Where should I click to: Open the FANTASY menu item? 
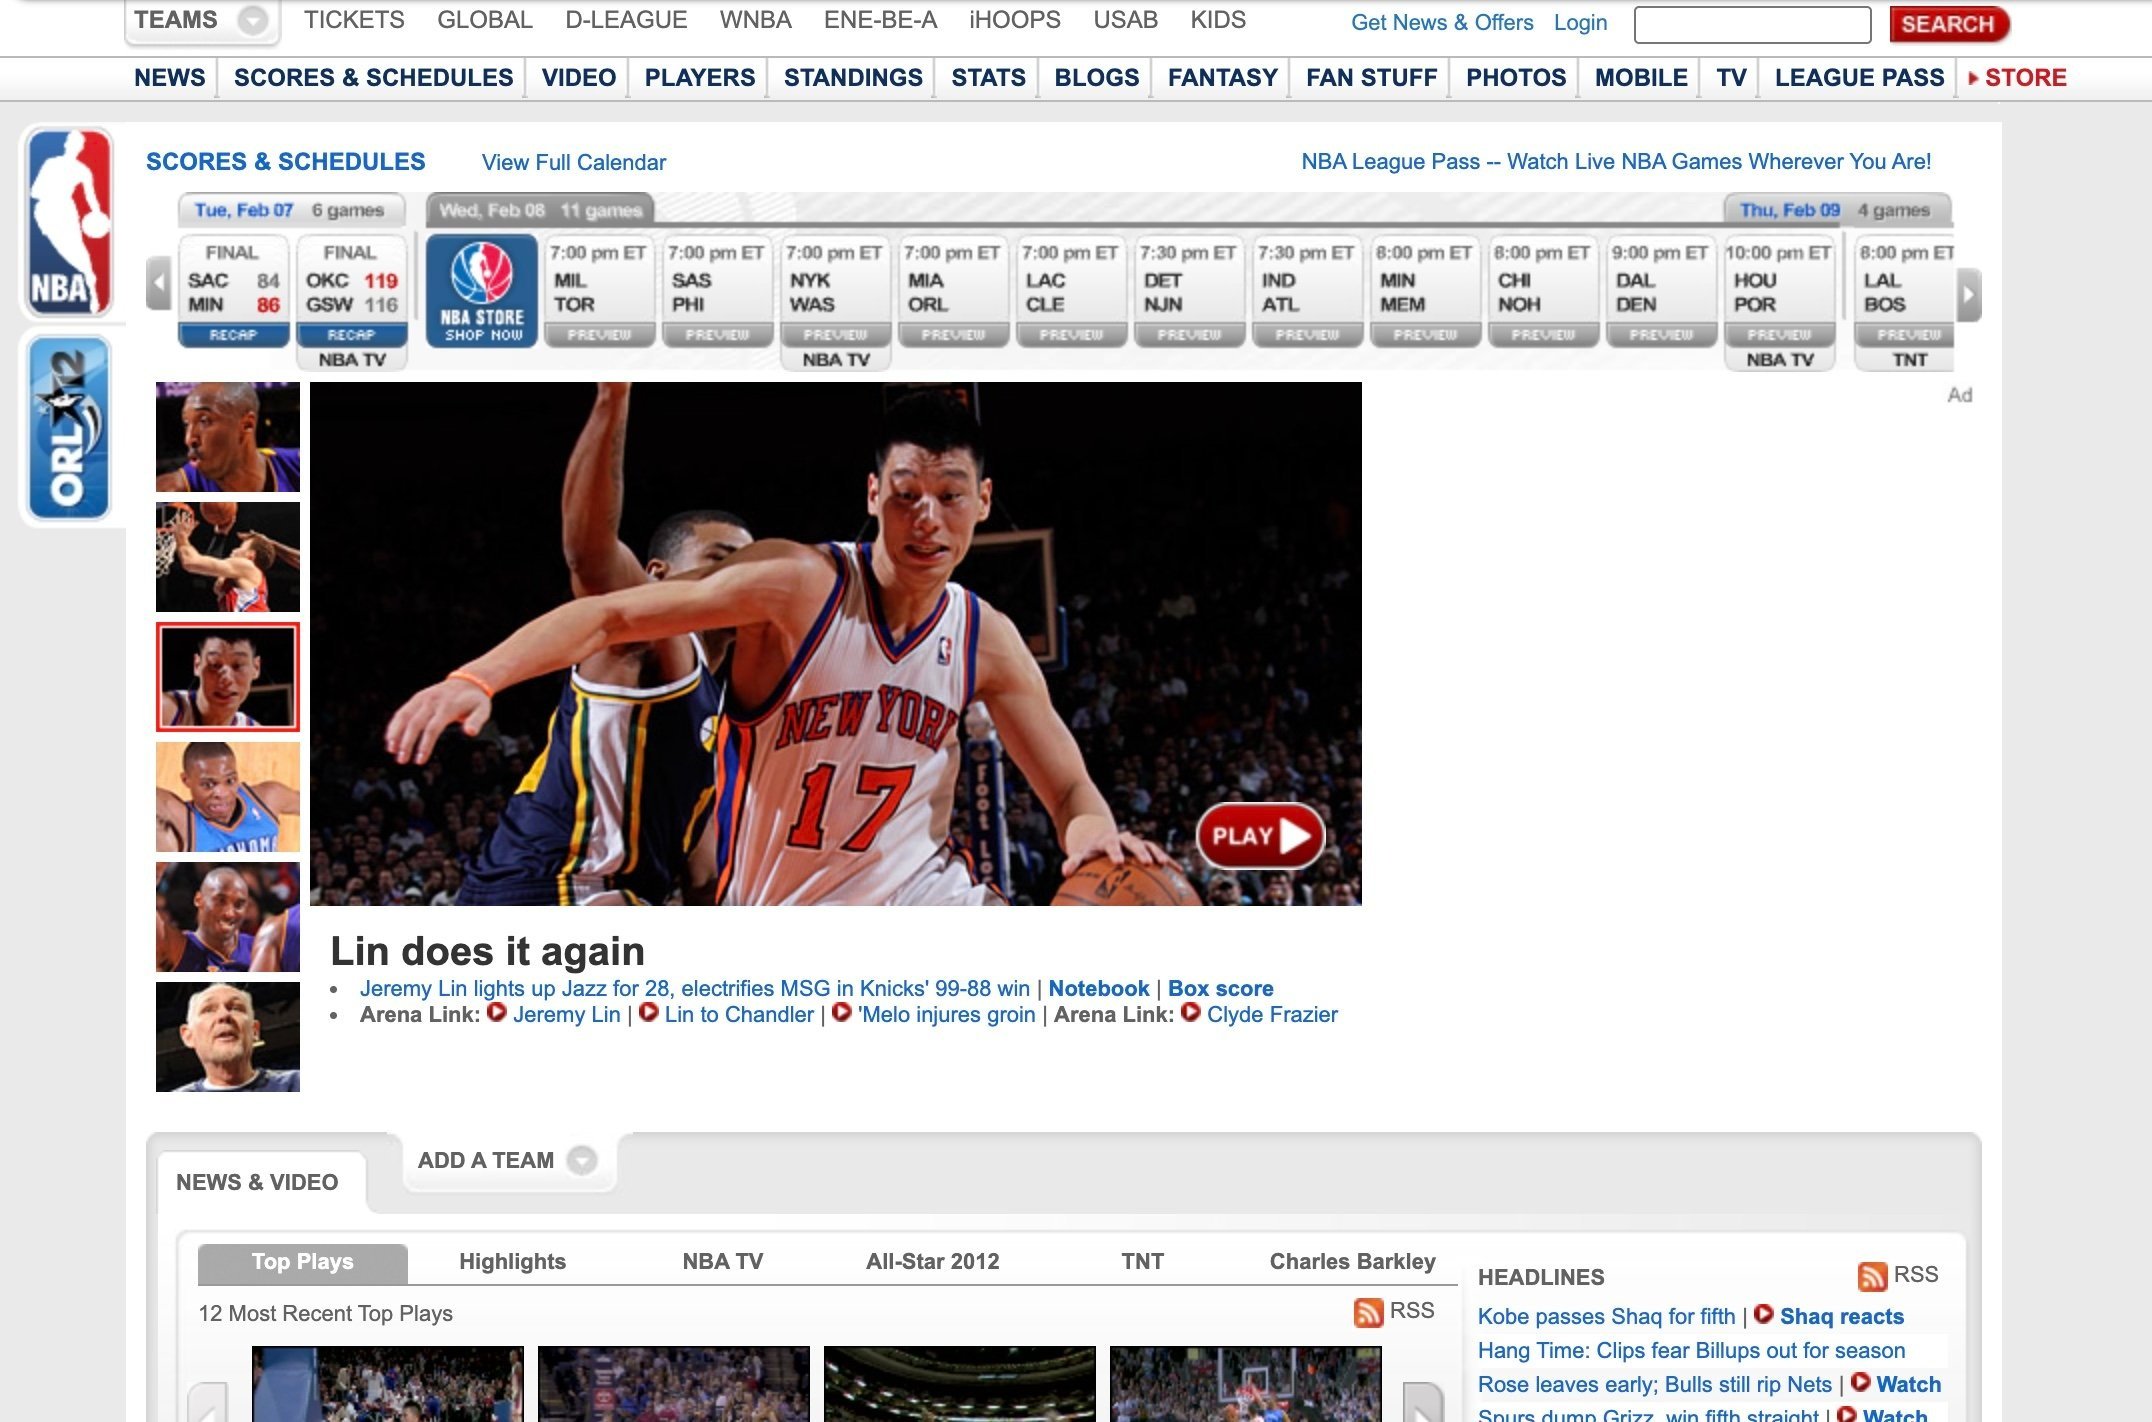(1223, 77)
